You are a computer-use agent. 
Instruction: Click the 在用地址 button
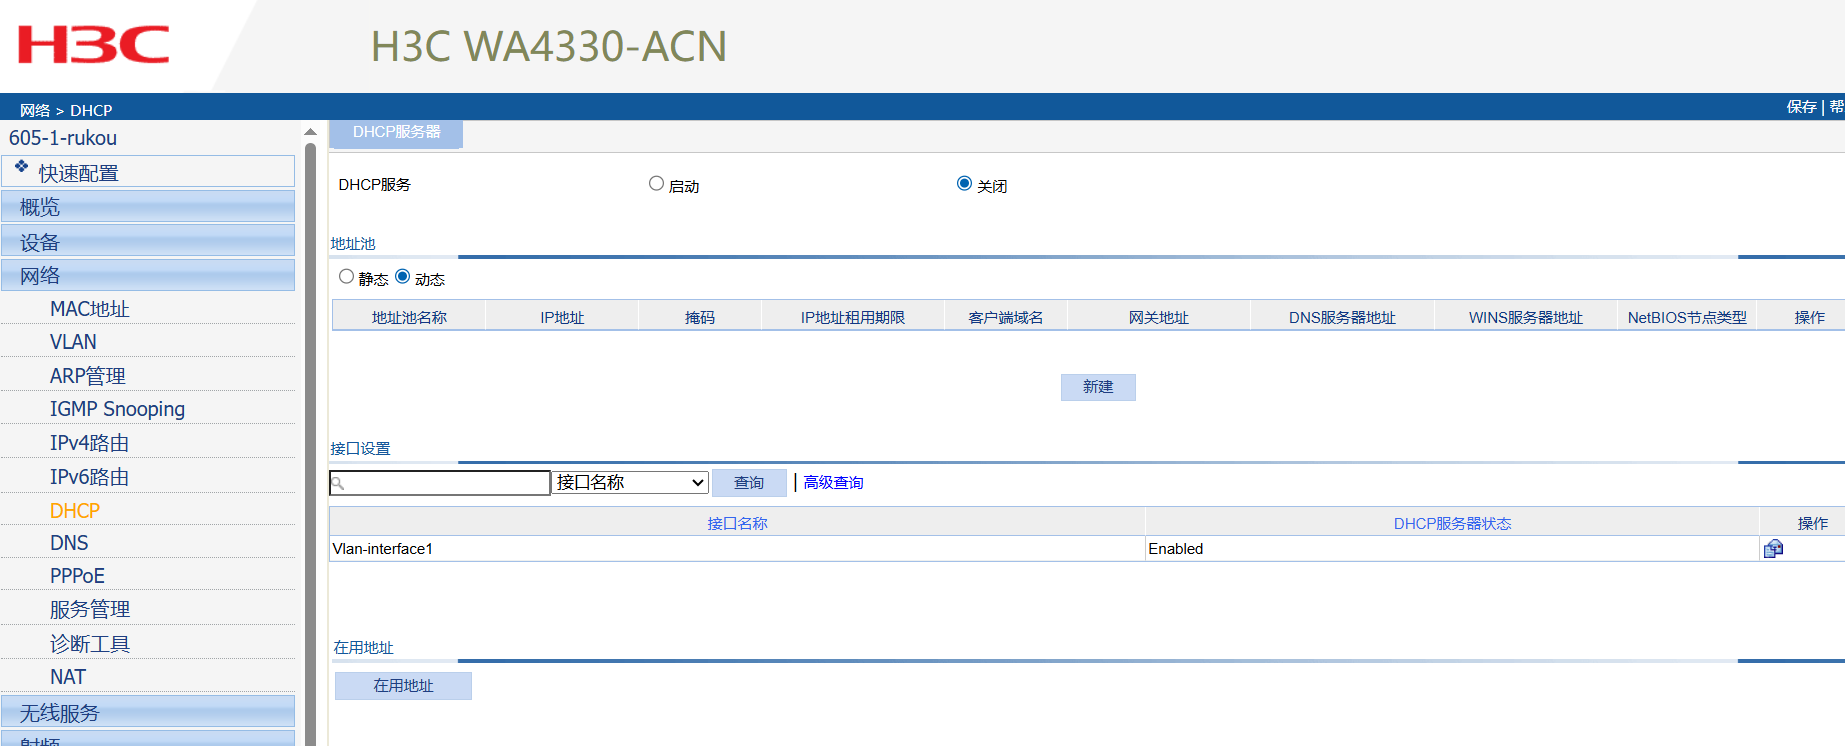coord(403,686)
